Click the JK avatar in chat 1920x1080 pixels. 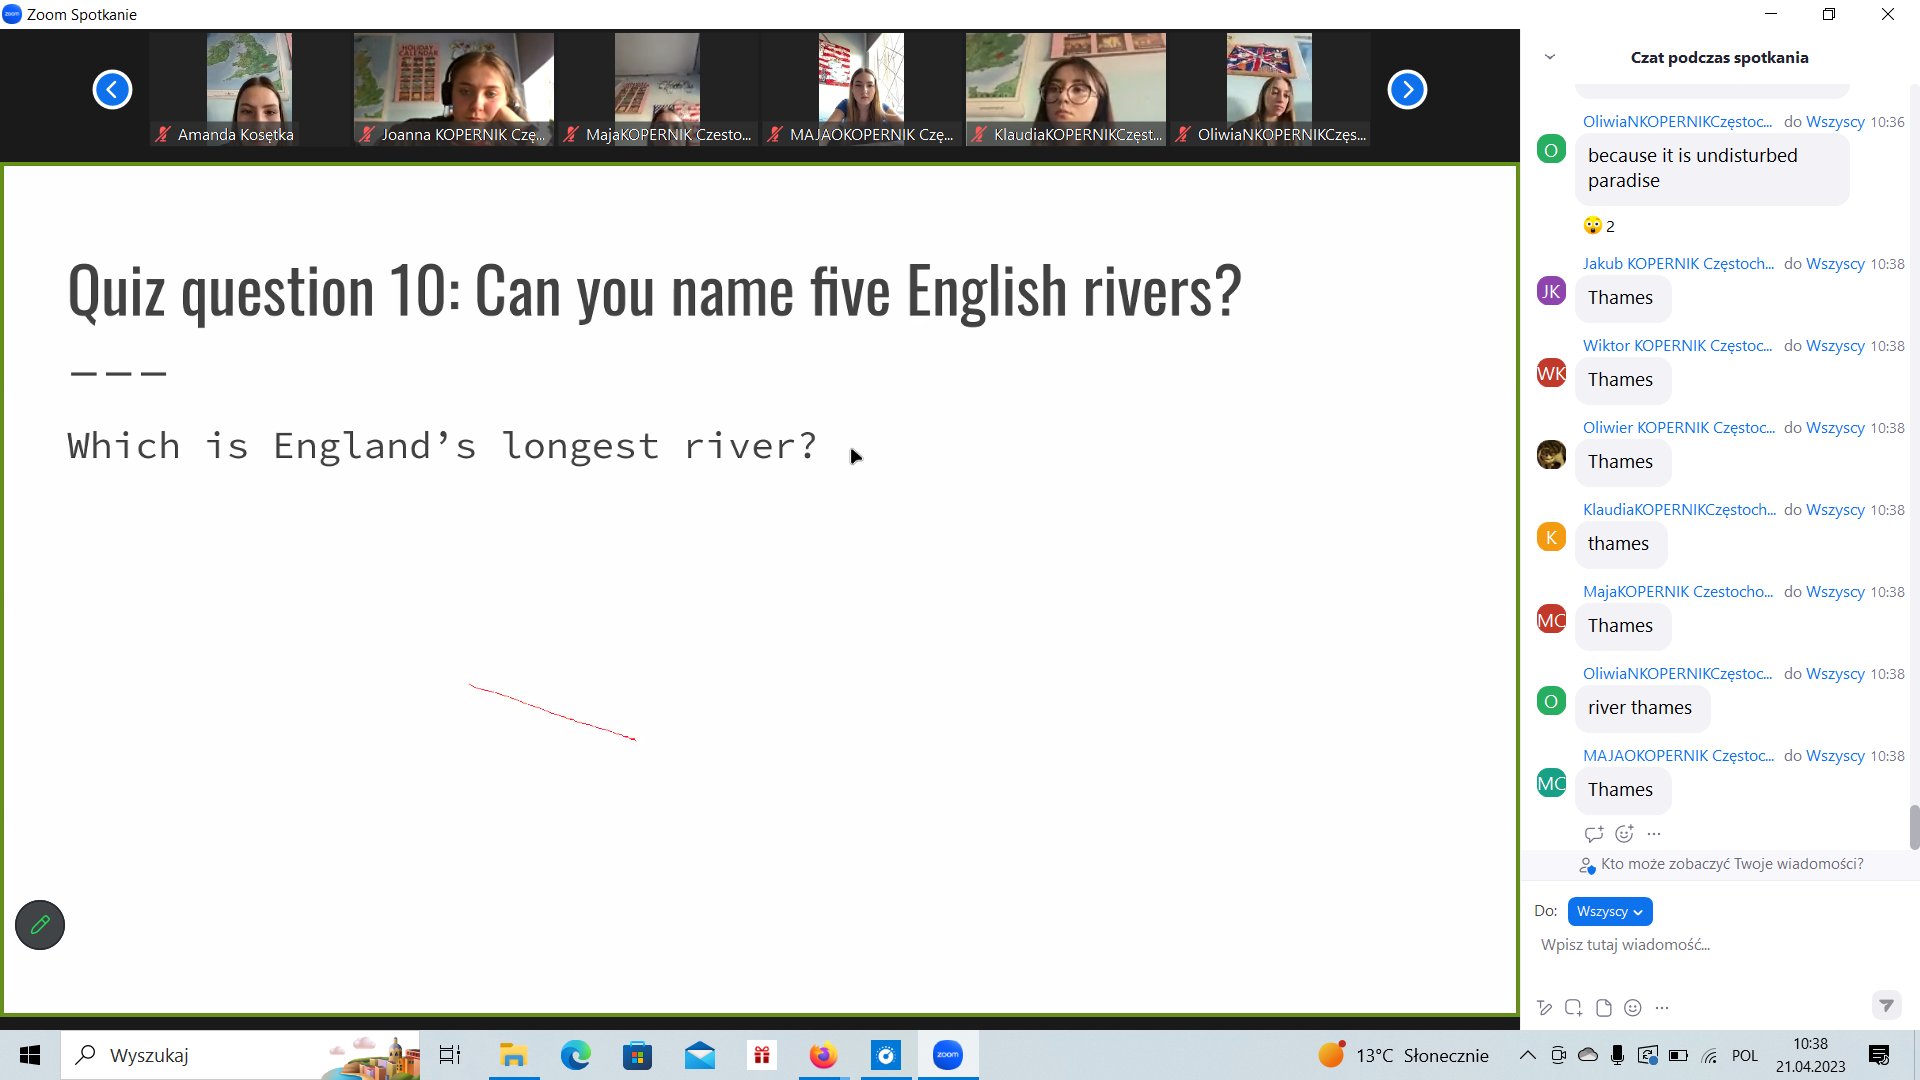[x=1551, y=291]
